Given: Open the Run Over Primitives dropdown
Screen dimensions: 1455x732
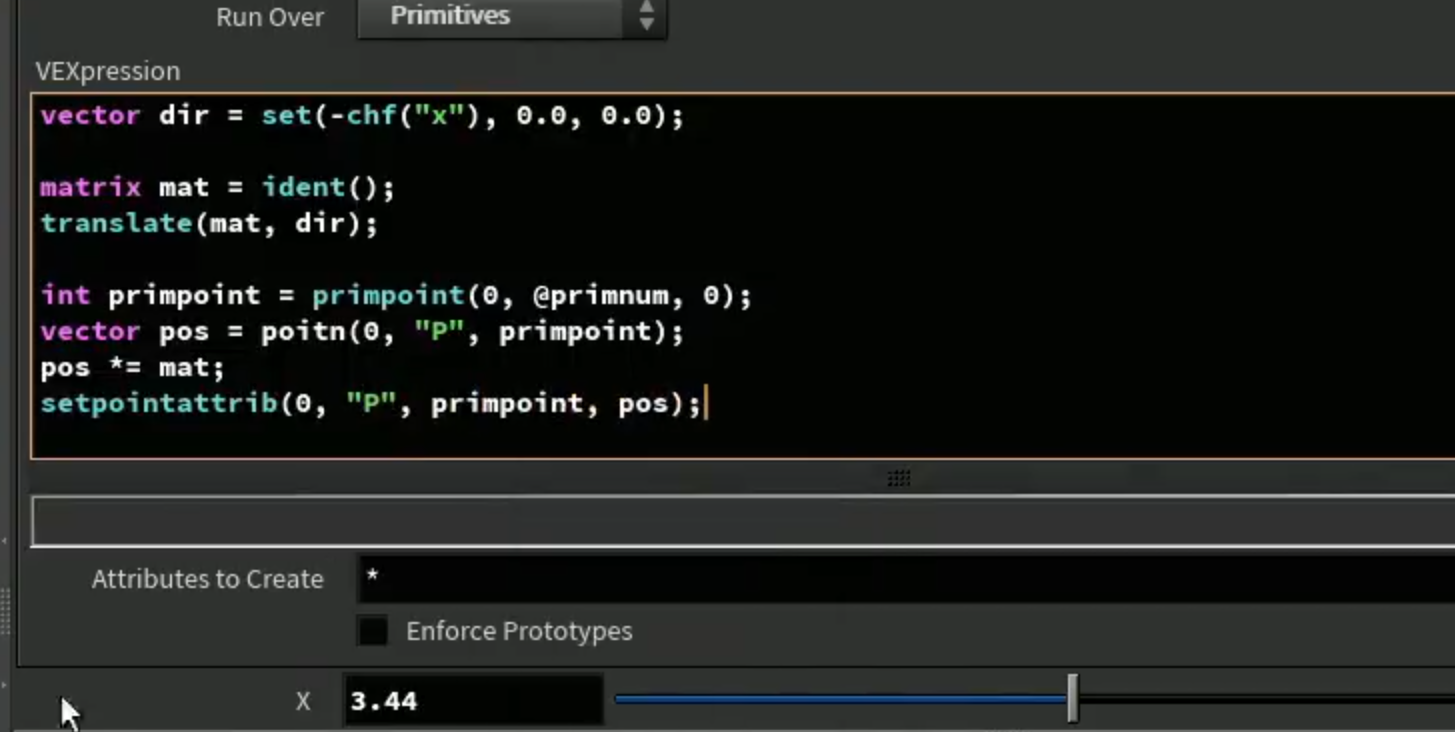Looking at the screenshot, I should point(511,17).
